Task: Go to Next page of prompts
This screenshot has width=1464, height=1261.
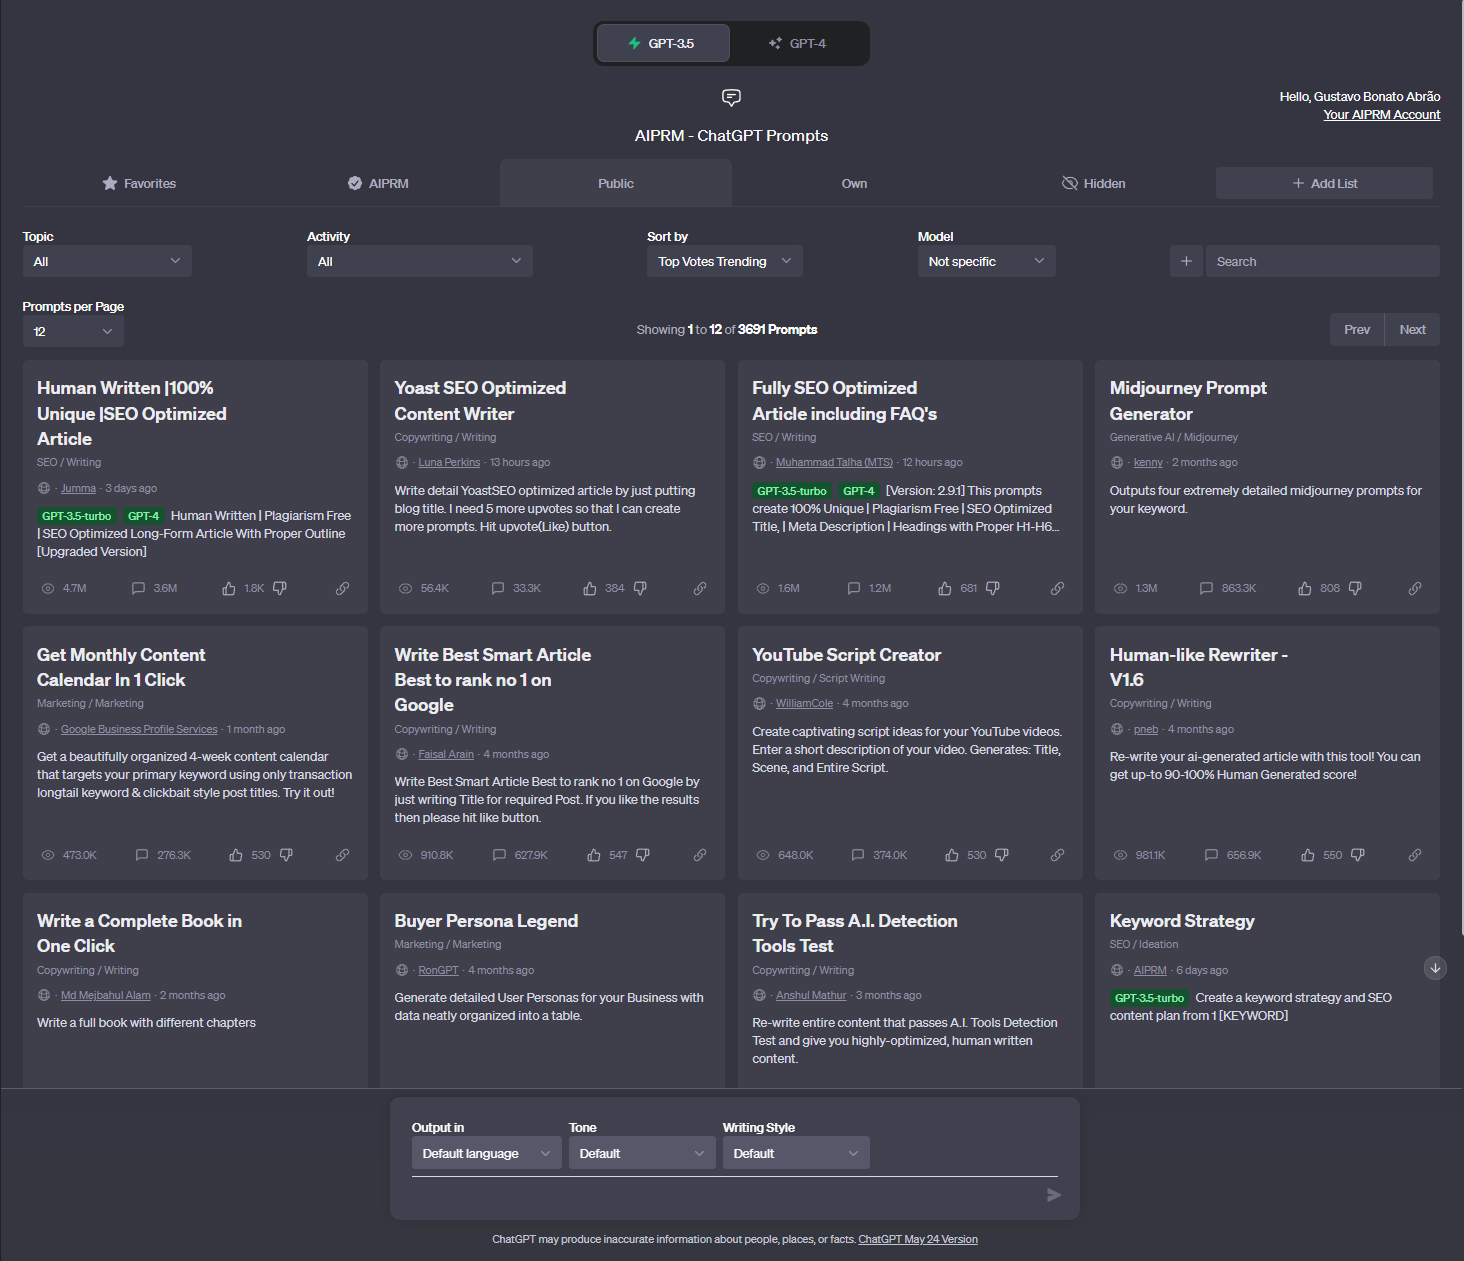Action: coord(1412,329)
